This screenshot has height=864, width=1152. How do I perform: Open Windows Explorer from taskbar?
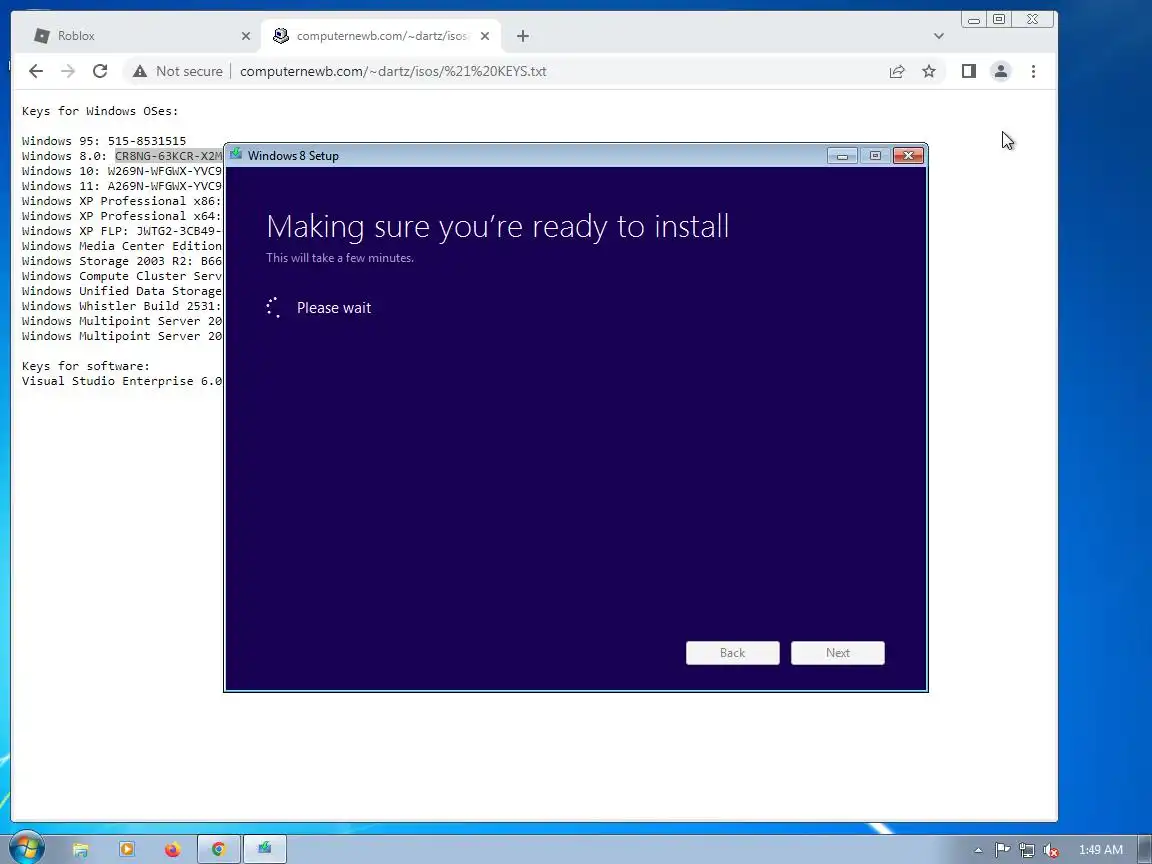(x=80, y=850)
